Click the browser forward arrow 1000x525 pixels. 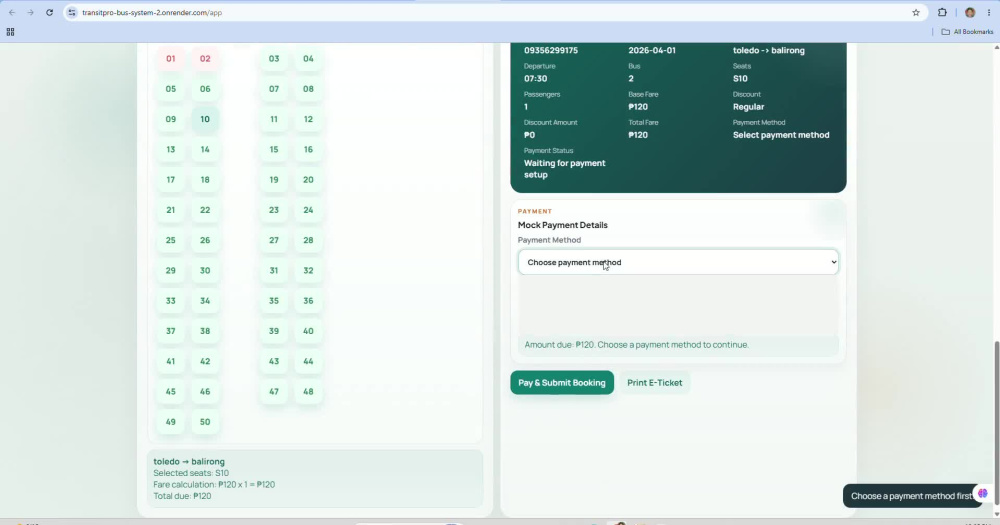[30, 12]
